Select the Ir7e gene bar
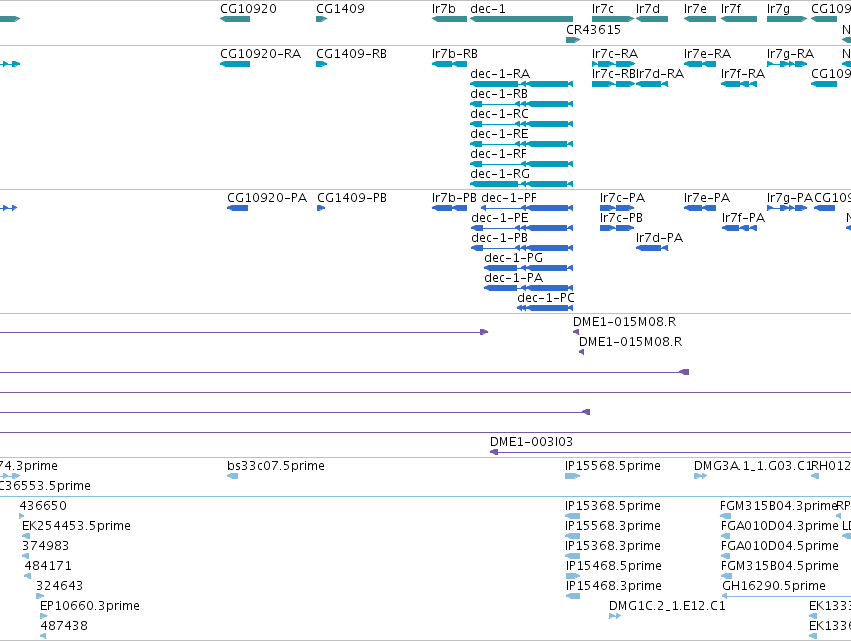This screenshot has width=851, height=641. (700, 19)
